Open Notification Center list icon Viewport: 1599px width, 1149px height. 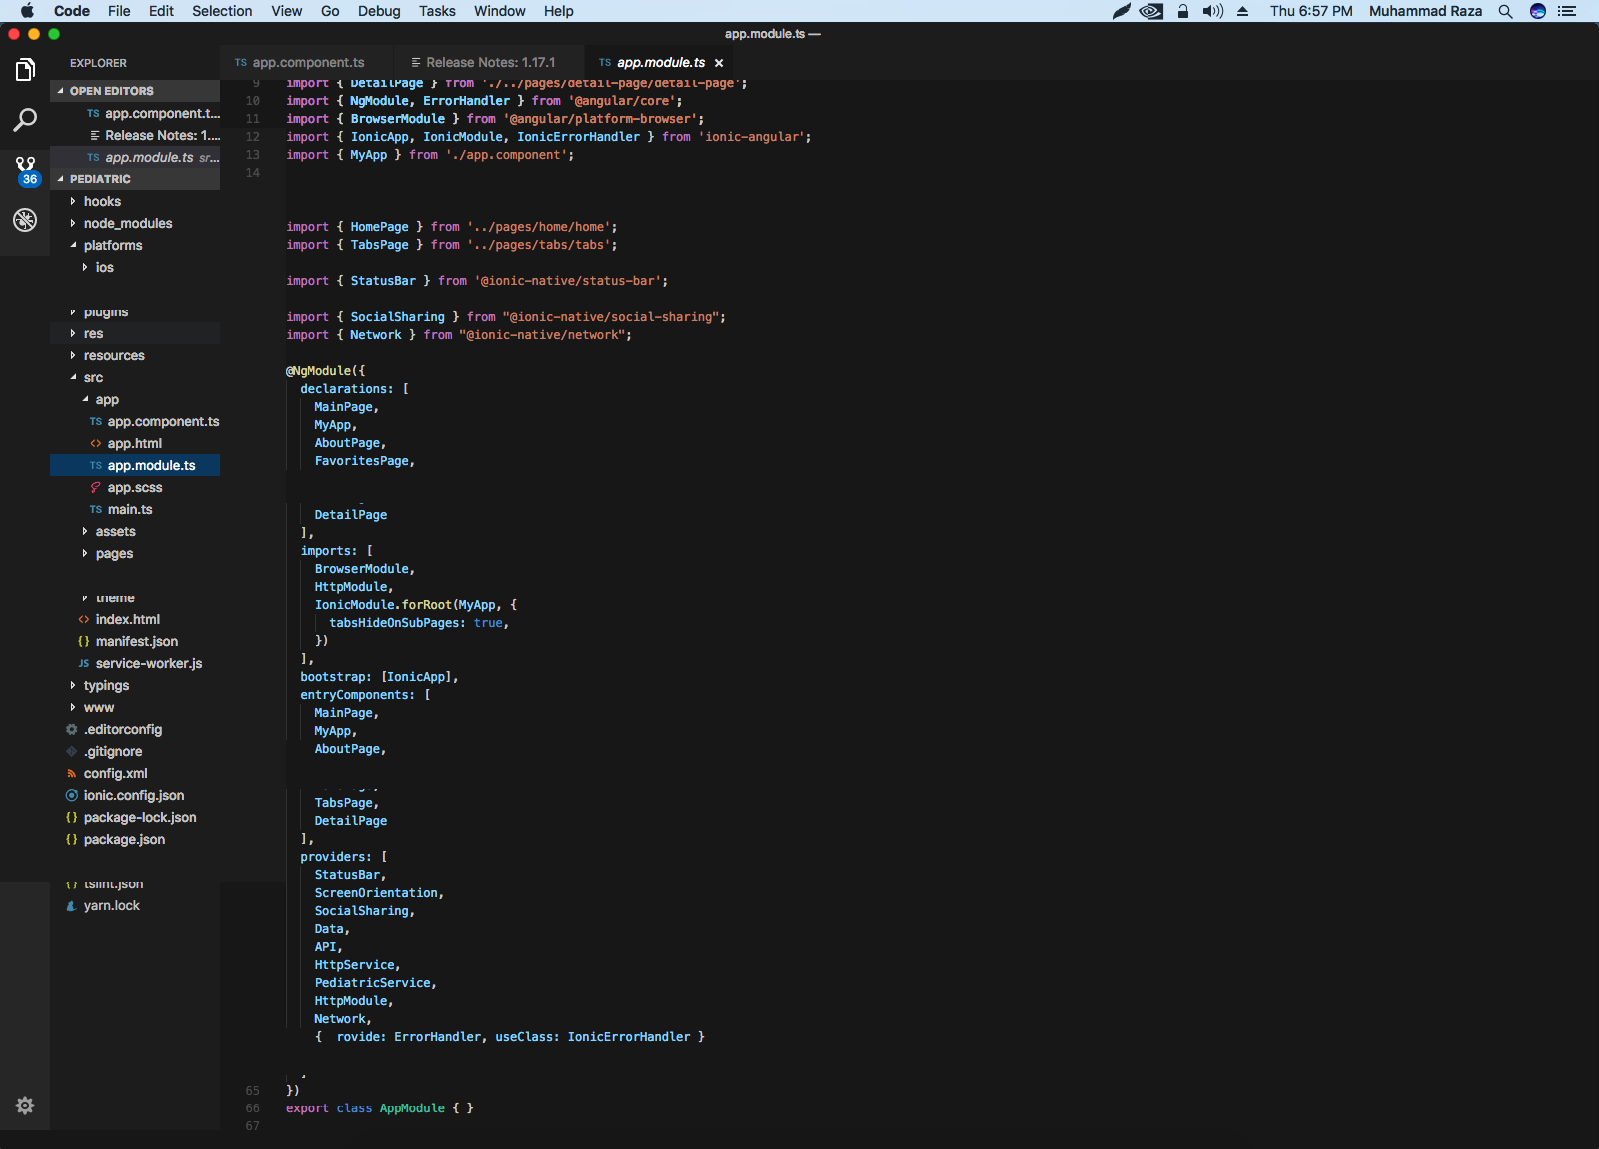tap(1567, 11)
